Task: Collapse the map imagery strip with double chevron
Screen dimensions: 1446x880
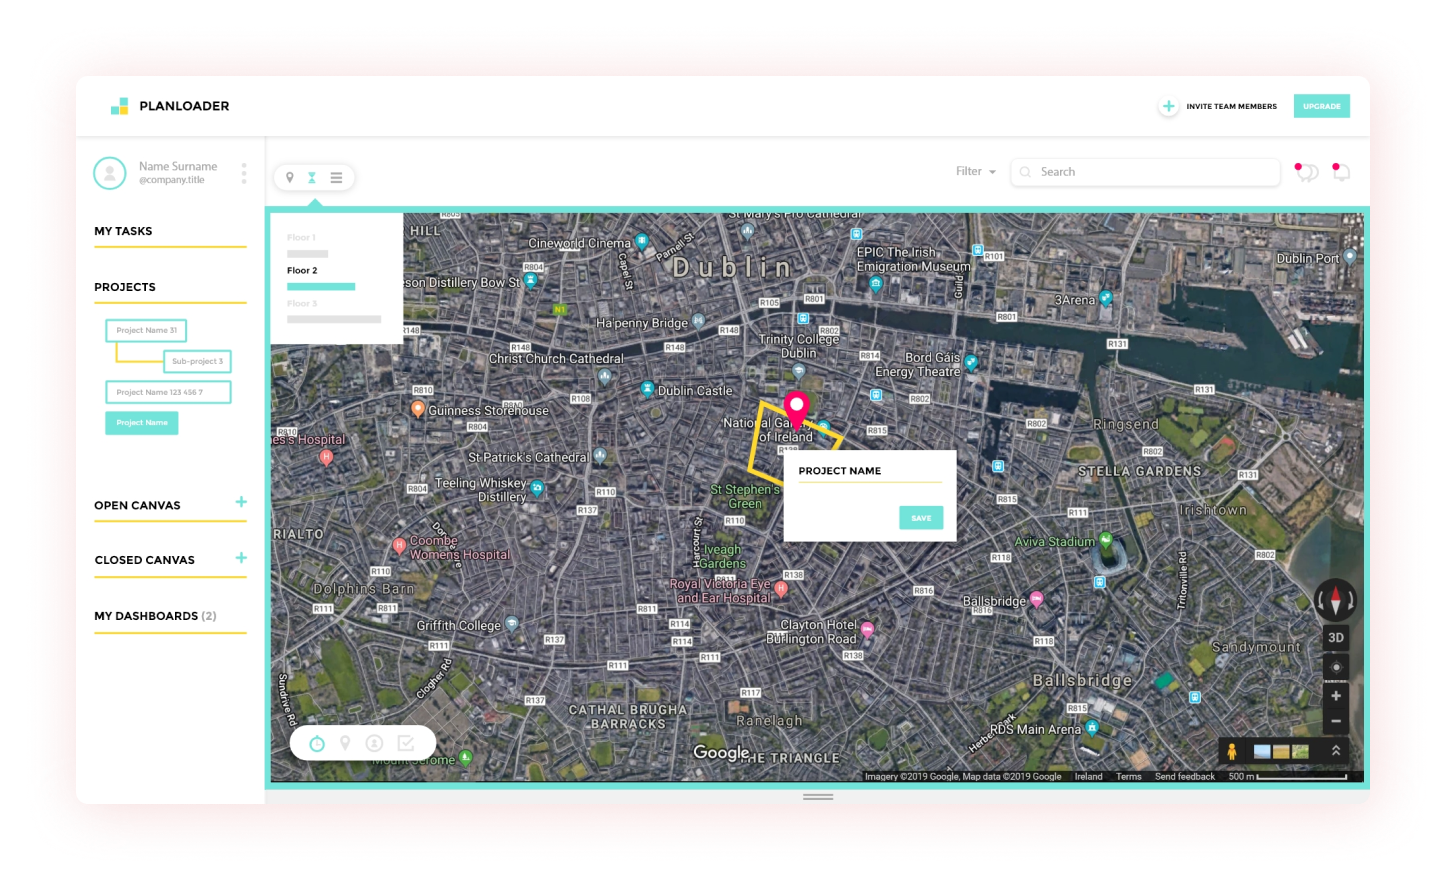Action: [x=1335, y=750]
